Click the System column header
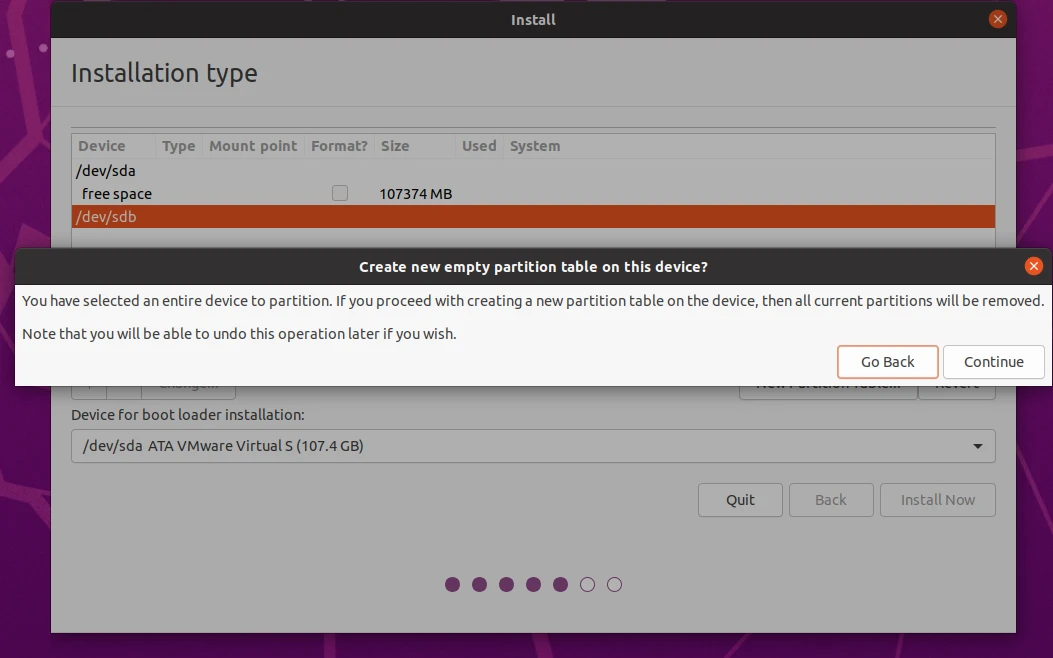1053x658 pixels. tap(535, 146)
